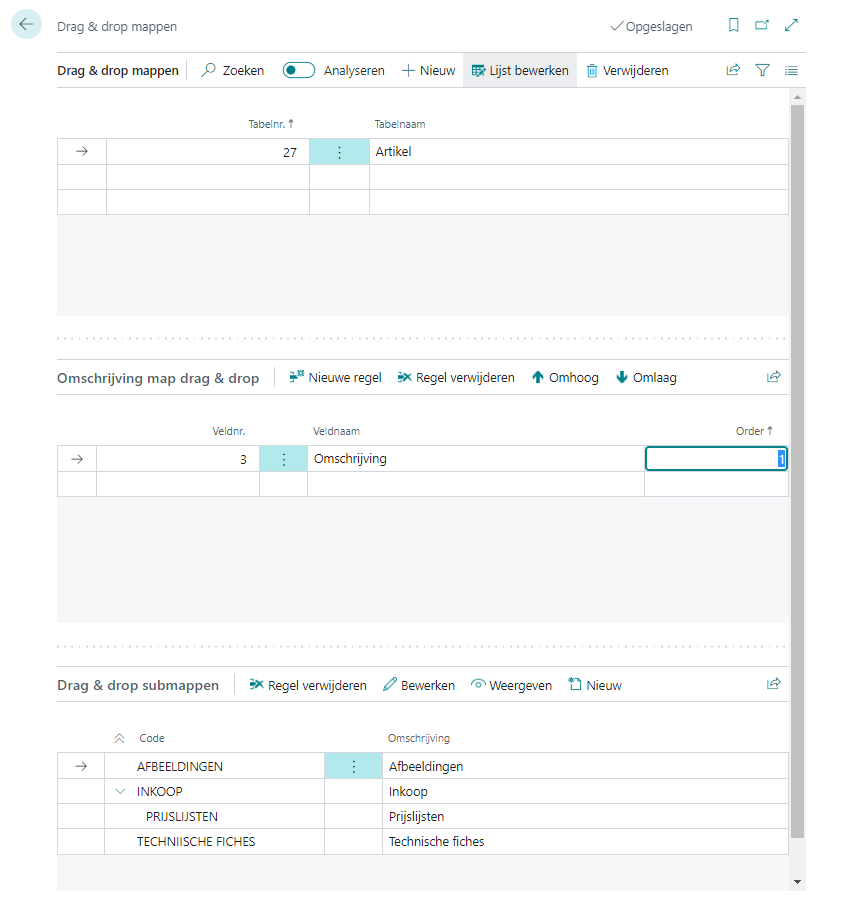Image resolution: width=859 pixels, height=903 pixels.
Task: Click the Order input field
Action: (x=715, y=459)
